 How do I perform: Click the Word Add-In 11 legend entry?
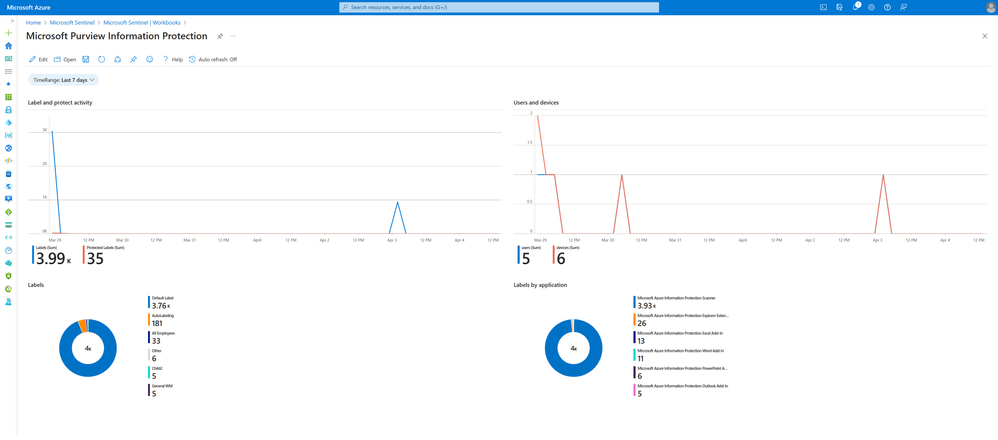[678, 355]
